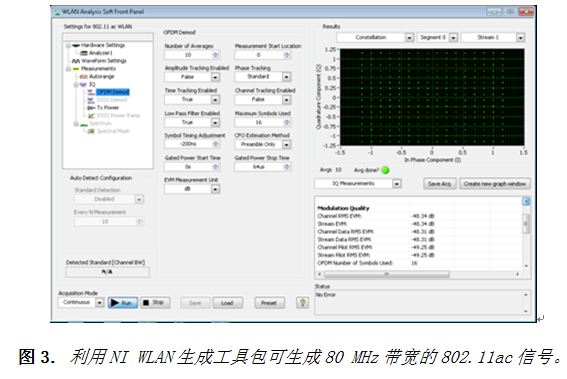Click the help lightbulb icon next to Preset
This screenshot has width=567, height=379.
(x=302, y=303)
